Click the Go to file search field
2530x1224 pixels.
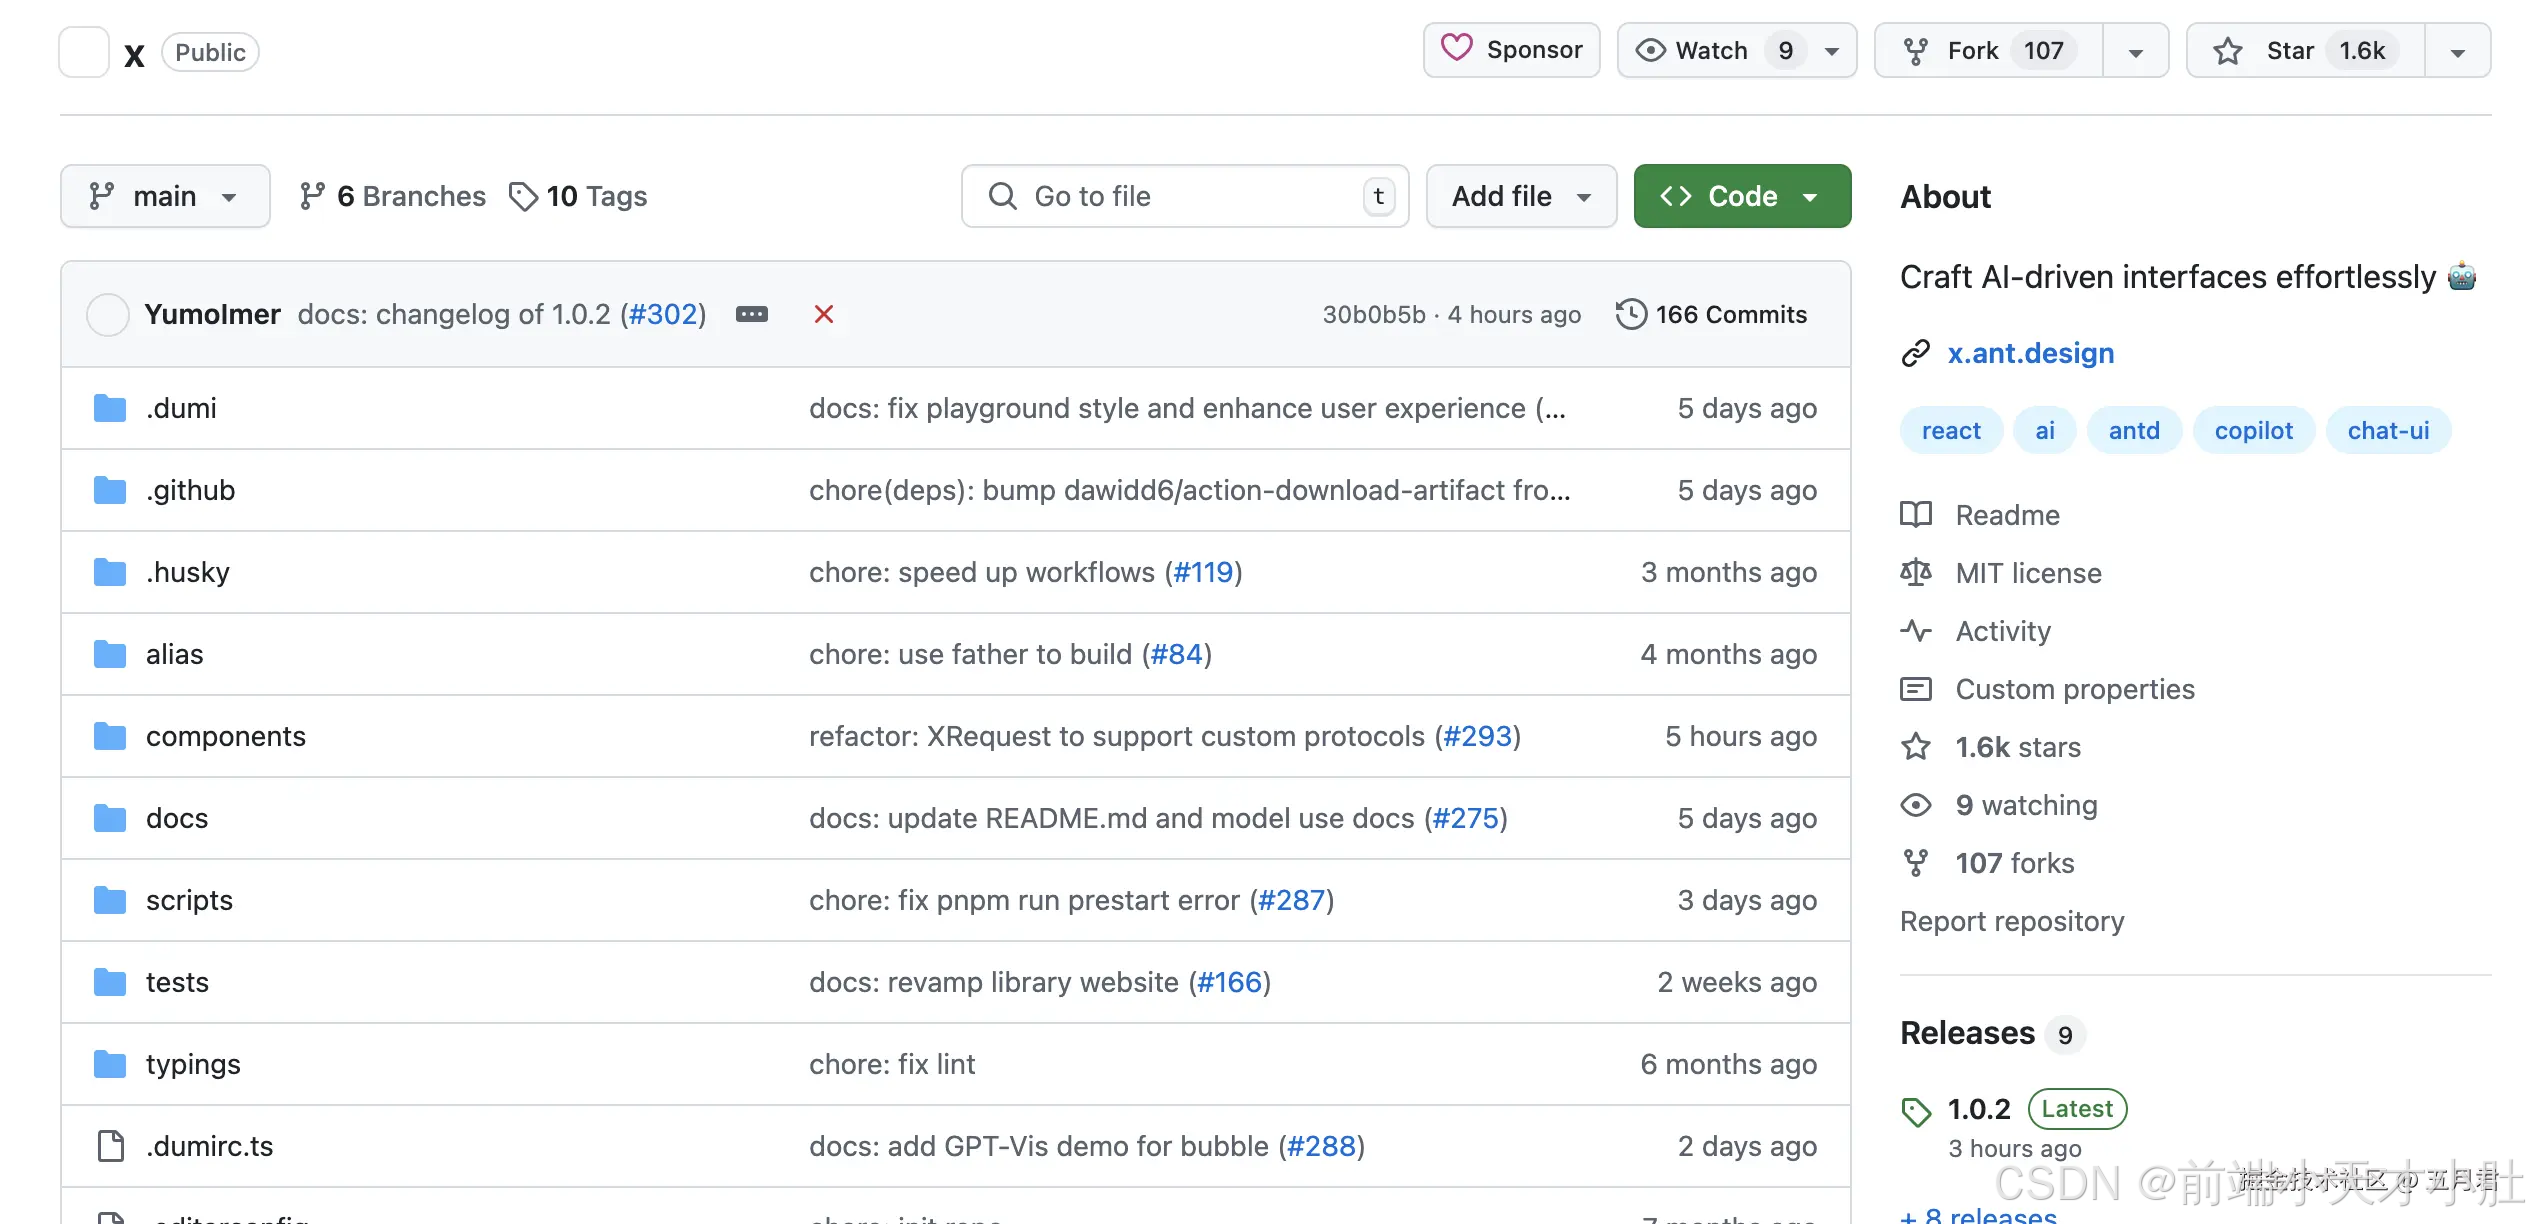(1184, 196)
